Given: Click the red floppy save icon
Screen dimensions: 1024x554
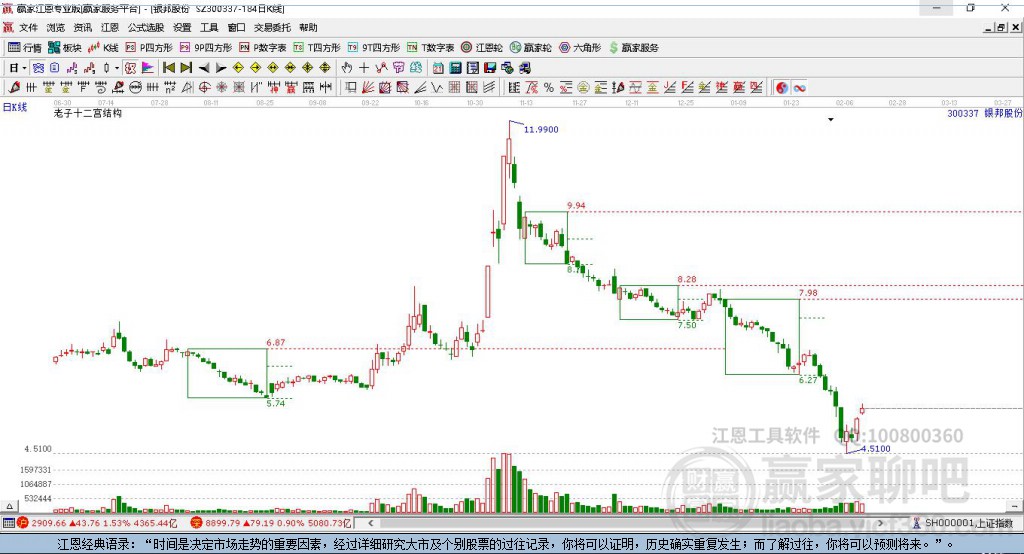Looking at the screenshot, I should coord(490,67).
